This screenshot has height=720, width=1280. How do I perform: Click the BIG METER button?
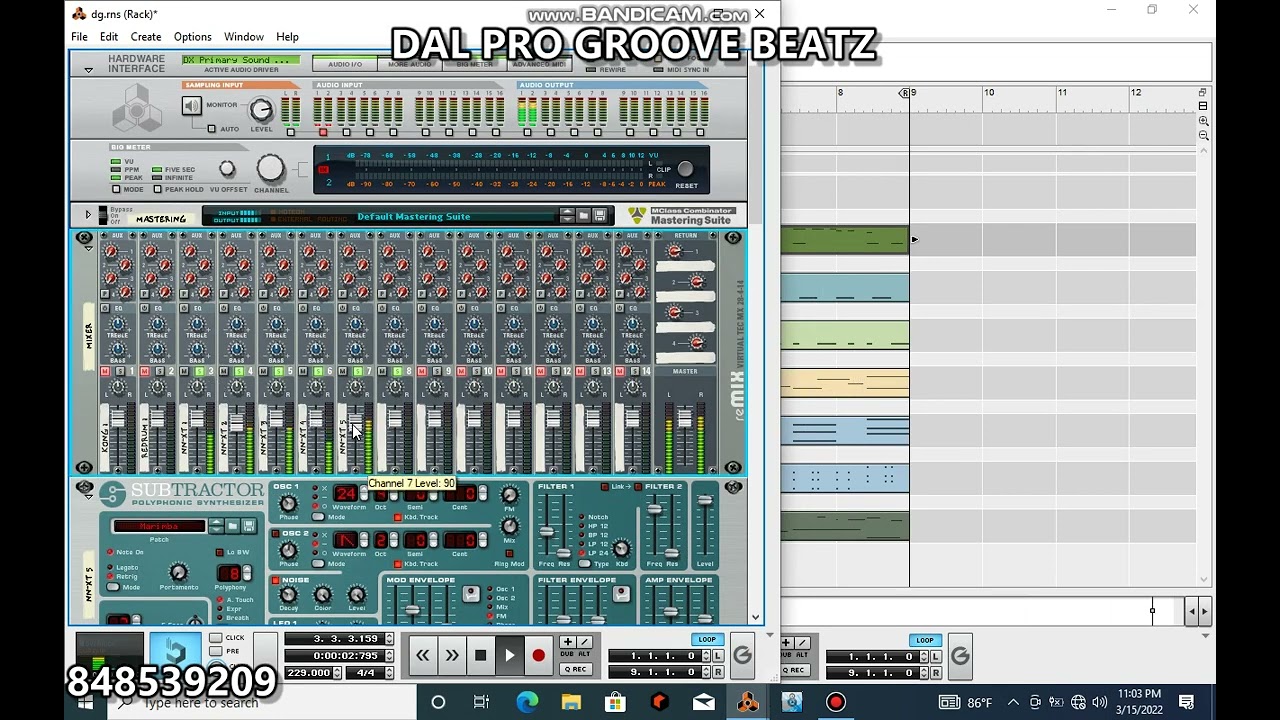[474, 64]
